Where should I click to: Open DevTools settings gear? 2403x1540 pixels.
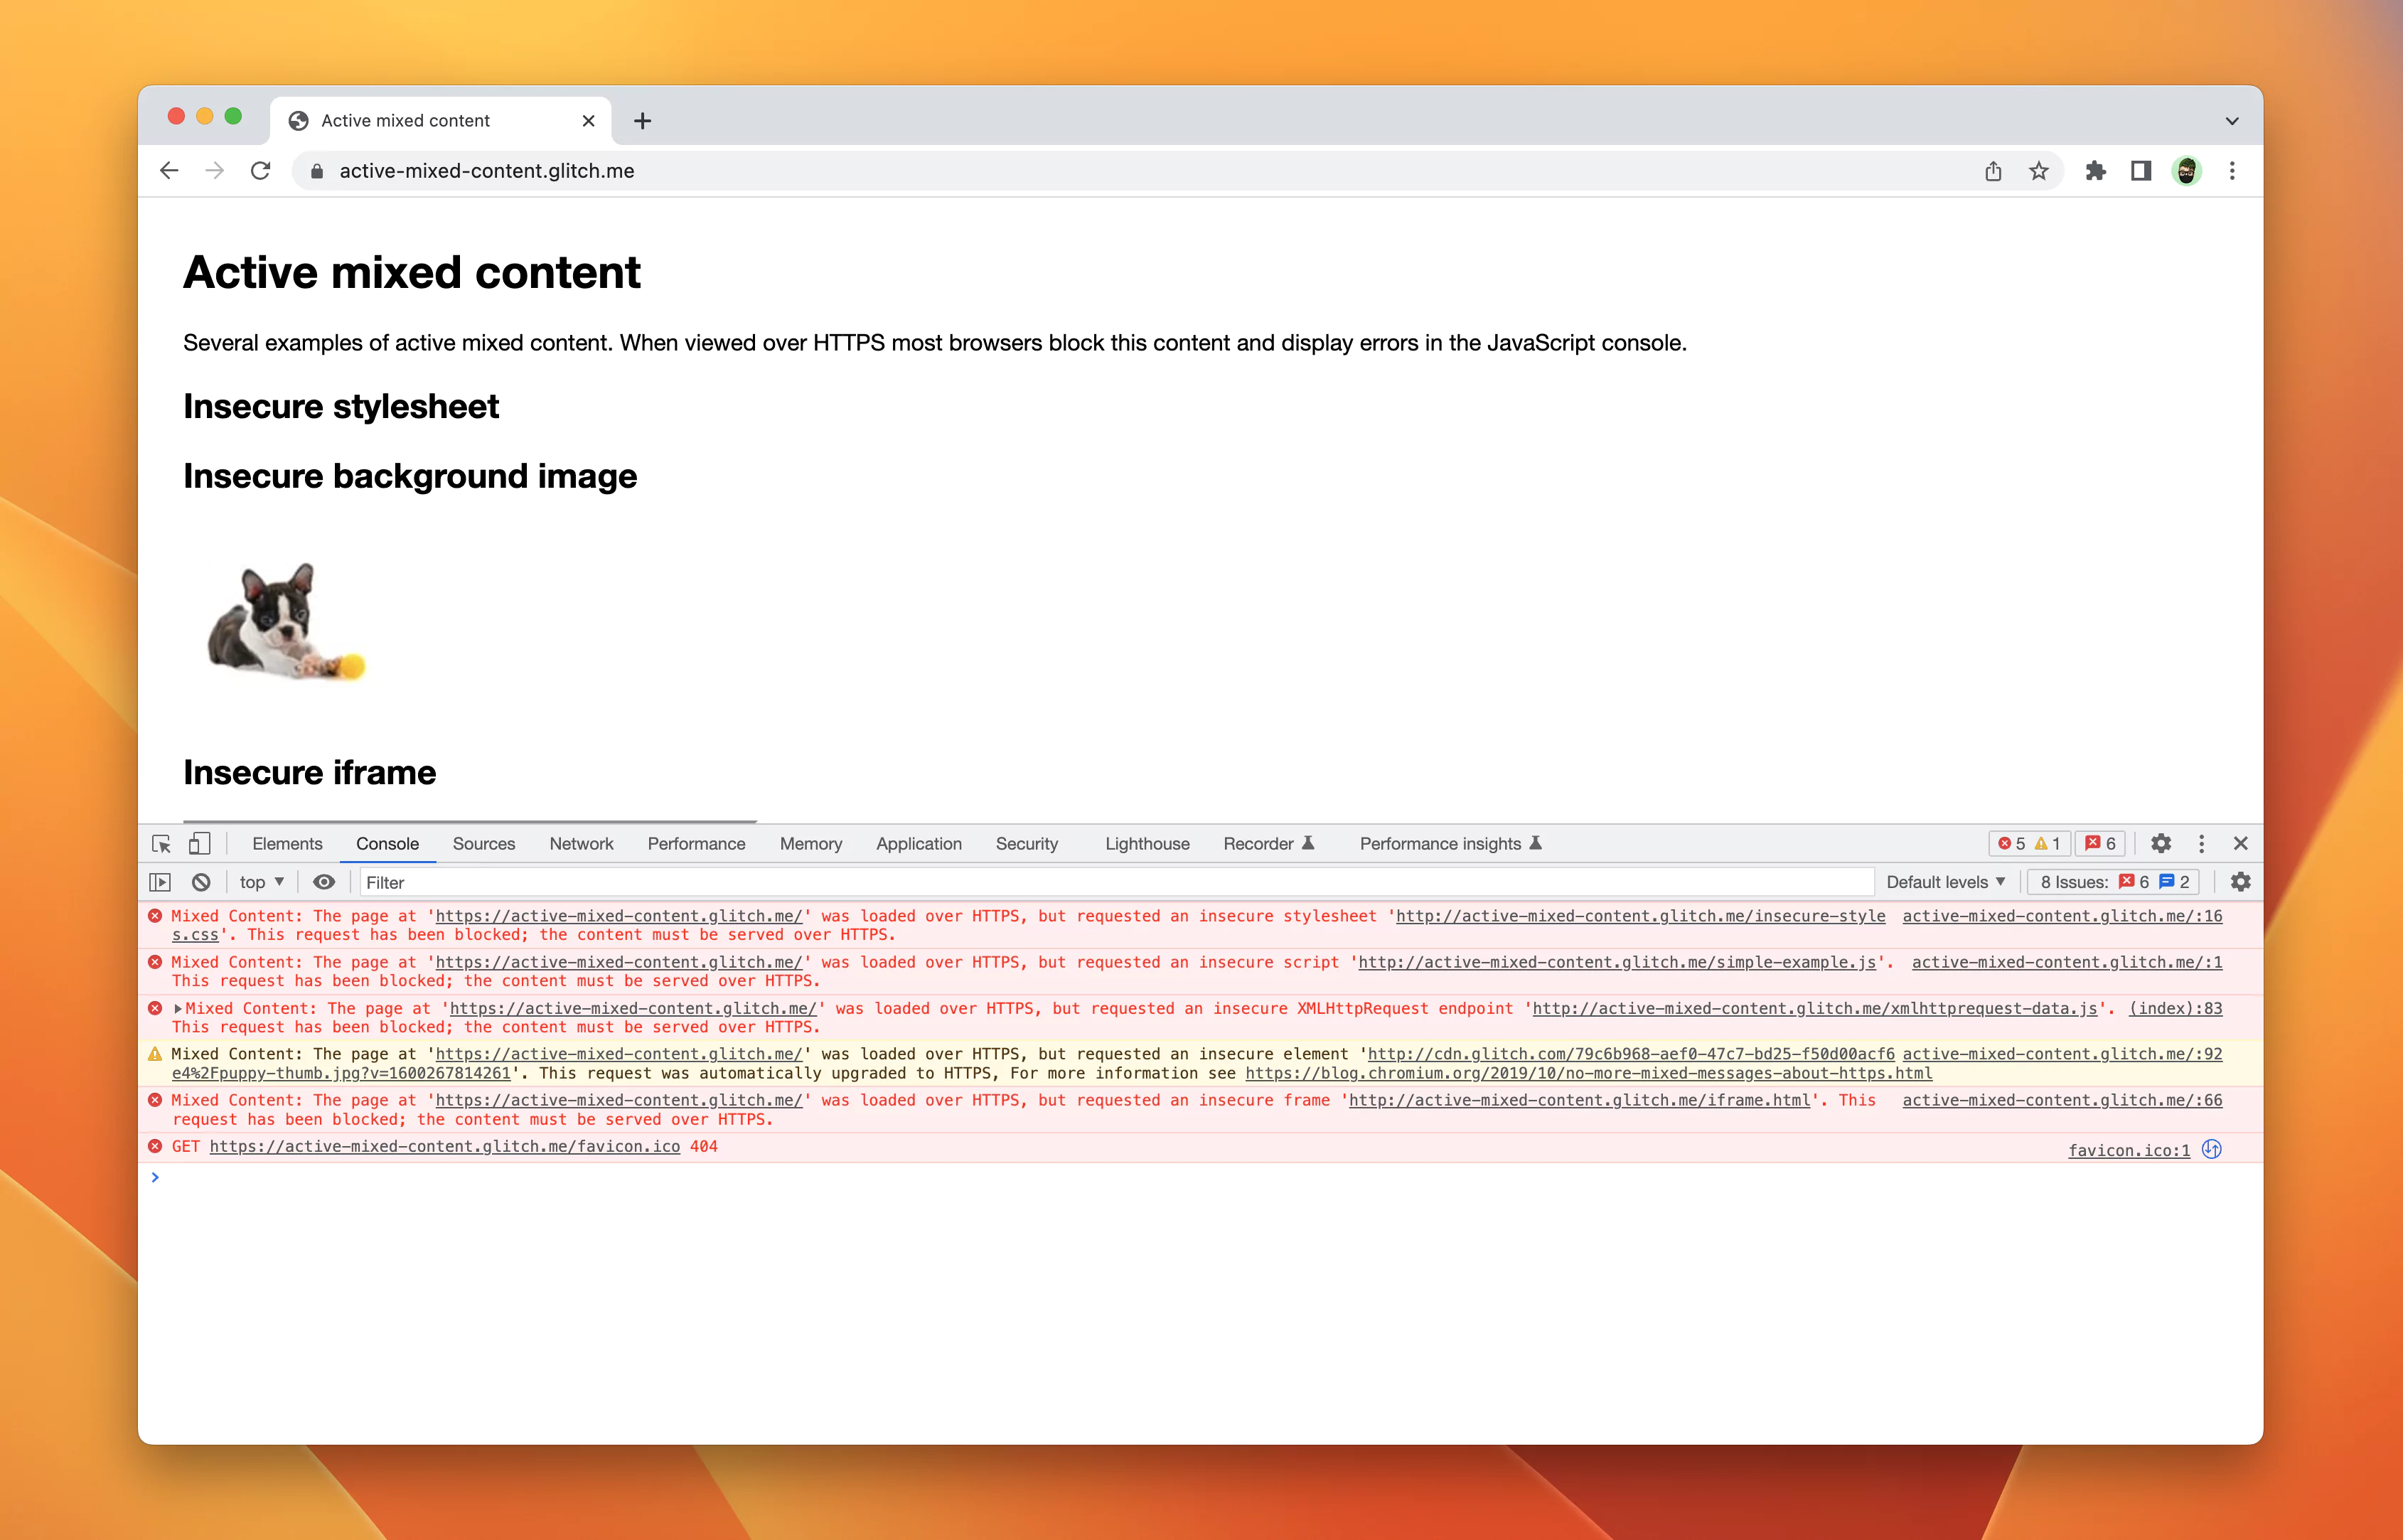click(2160, 844)
